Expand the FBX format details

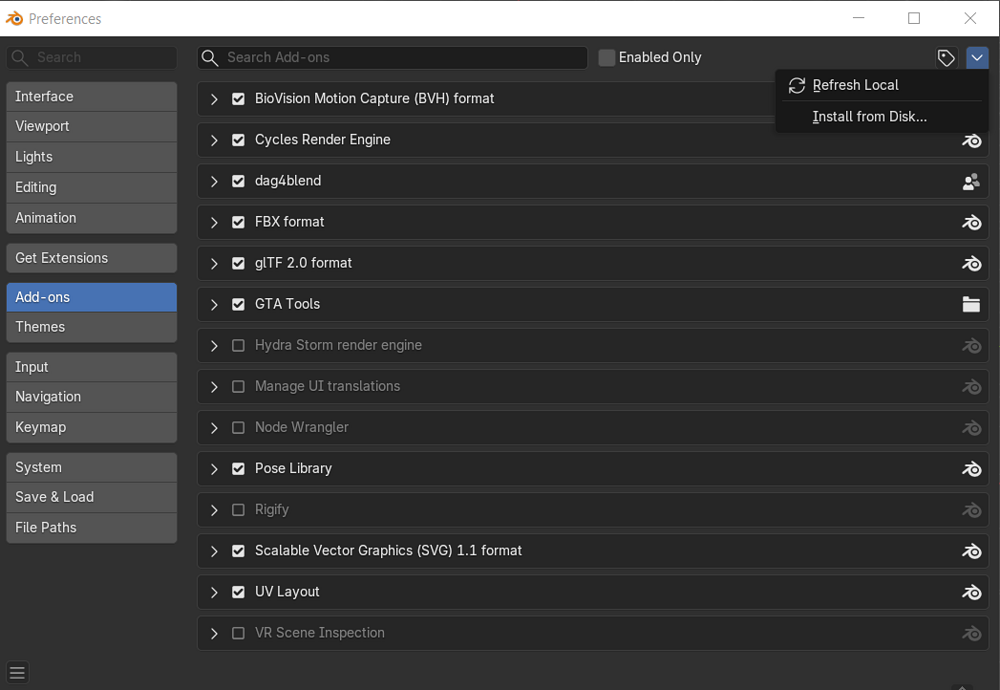214,223
